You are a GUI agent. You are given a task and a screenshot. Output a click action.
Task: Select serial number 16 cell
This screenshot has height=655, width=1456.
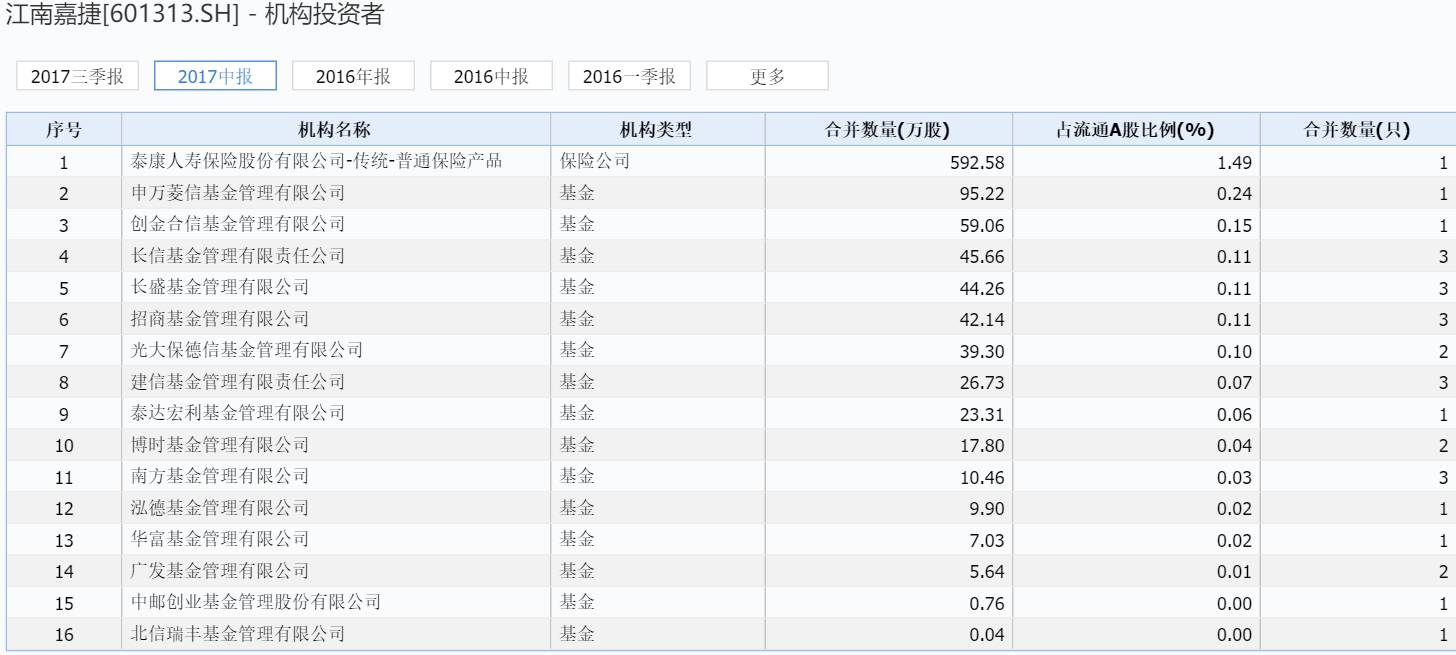point(64,635)
